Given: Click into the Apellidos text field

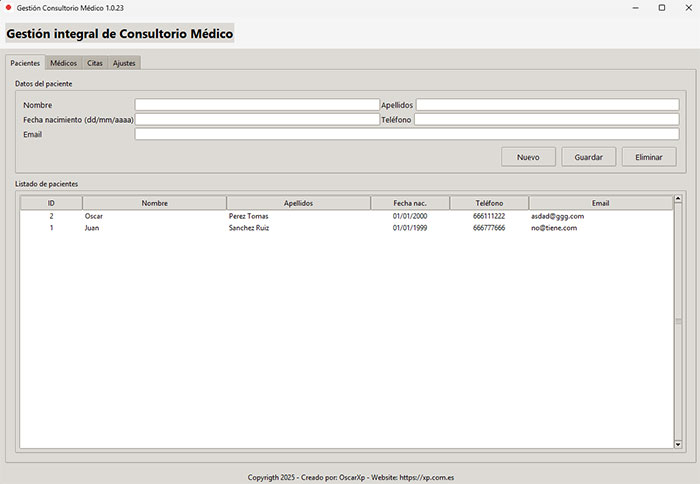Looking at the screenshot, I should click(x=547, y=104).
